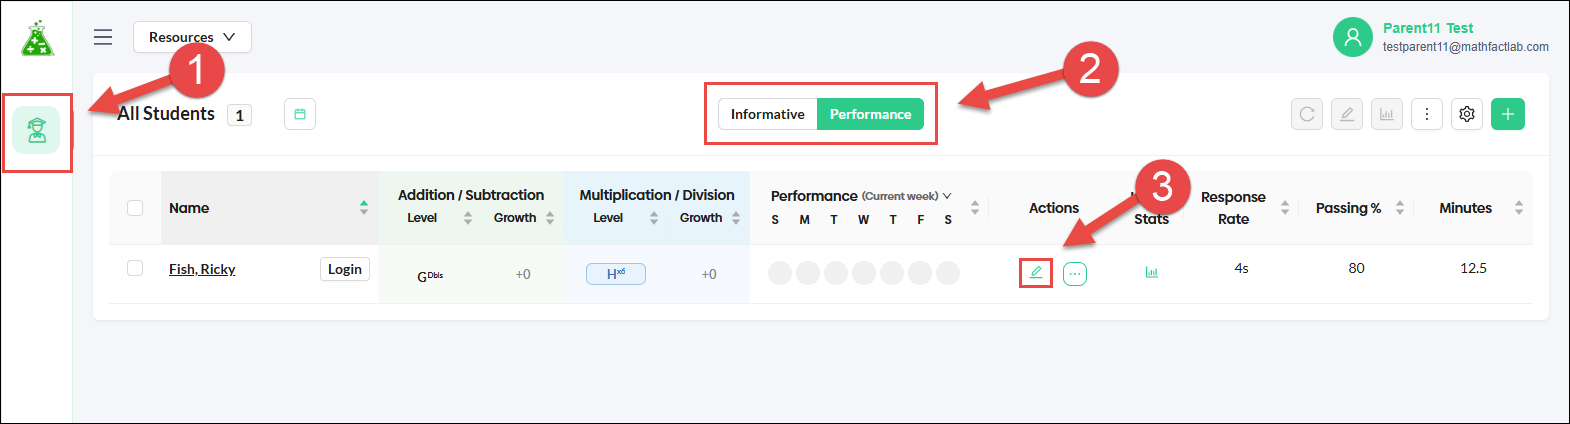Screen dimensions: 1570x424
Task: Click the hamburger menu icon
Action: (x=103, y=37)
